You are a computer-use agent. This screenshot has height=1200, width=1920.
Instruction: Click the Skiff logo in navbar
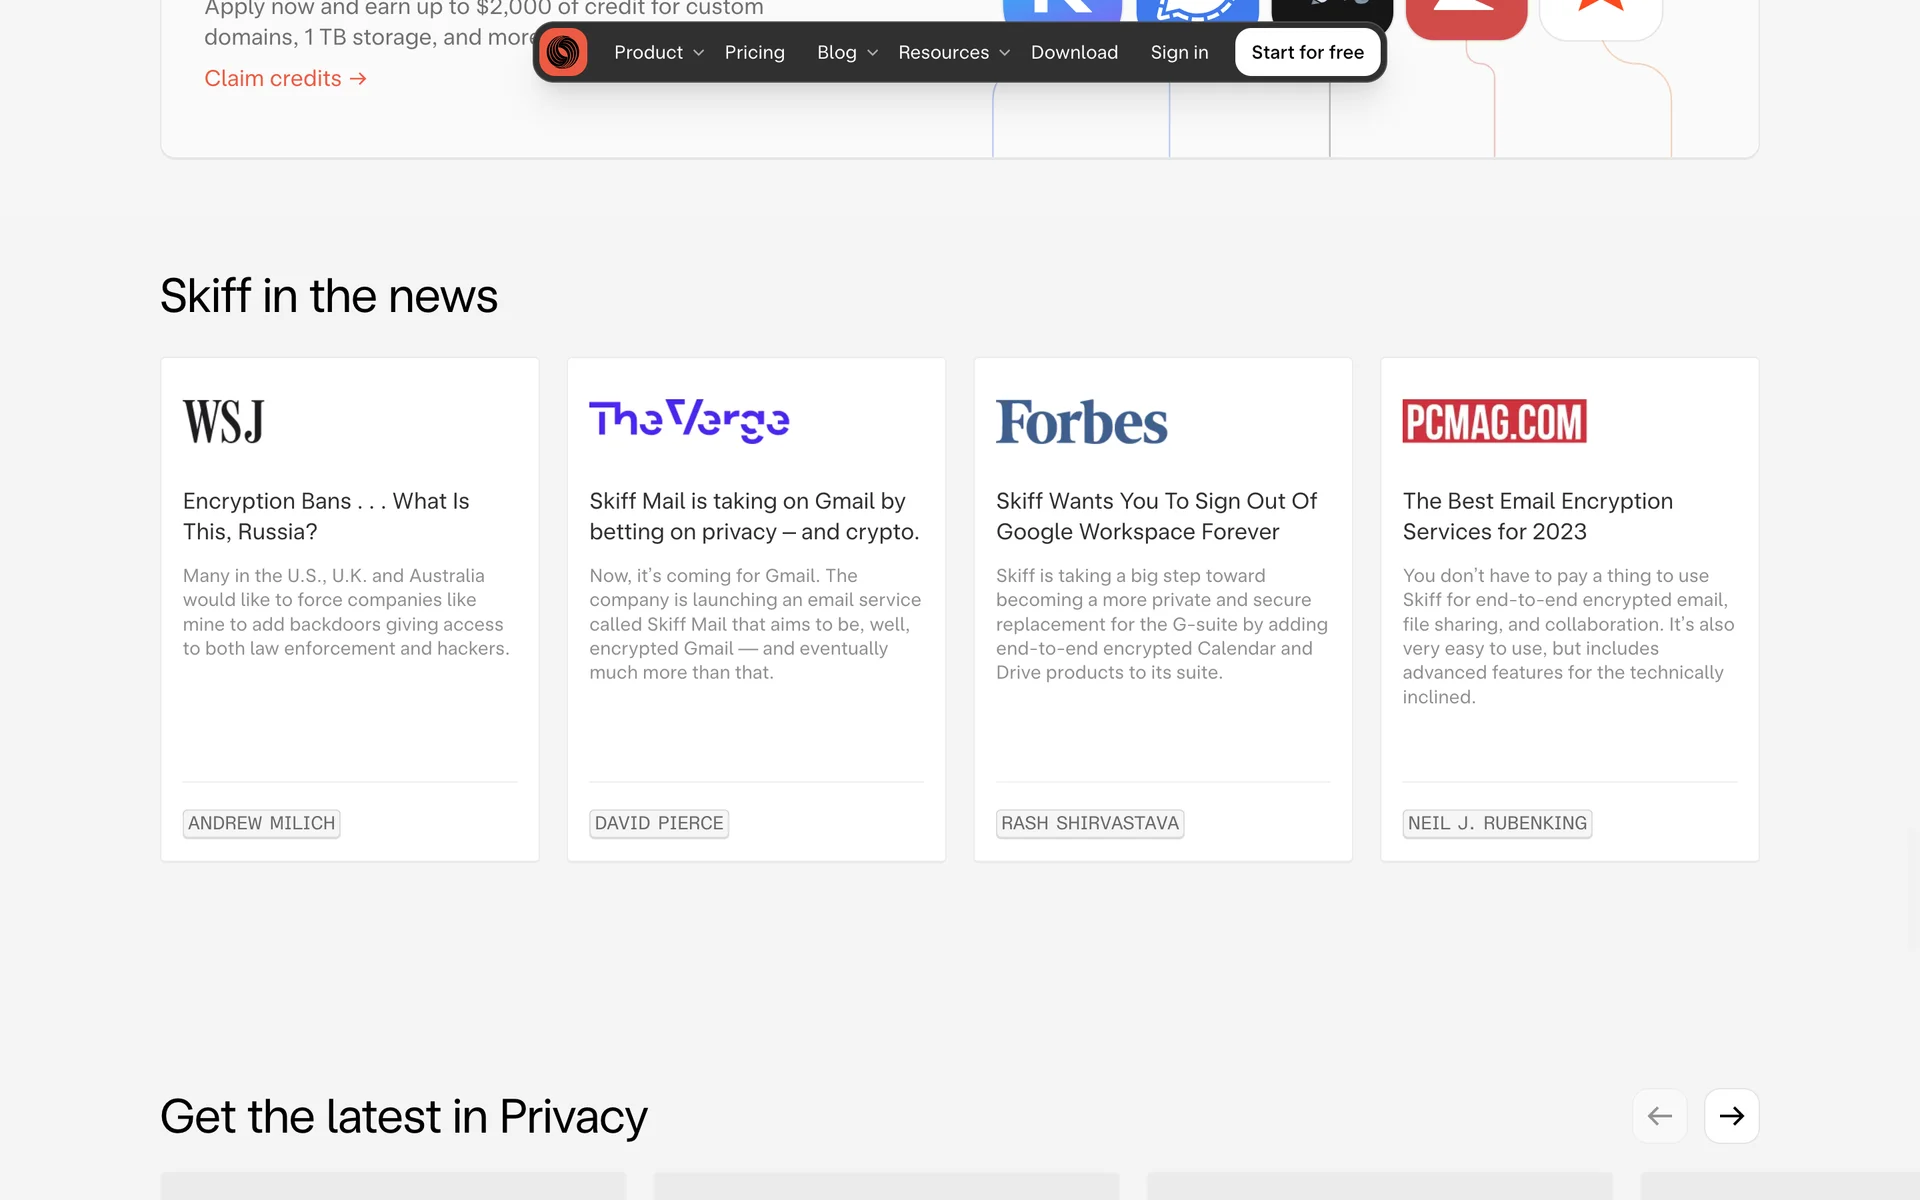point(563,52)
